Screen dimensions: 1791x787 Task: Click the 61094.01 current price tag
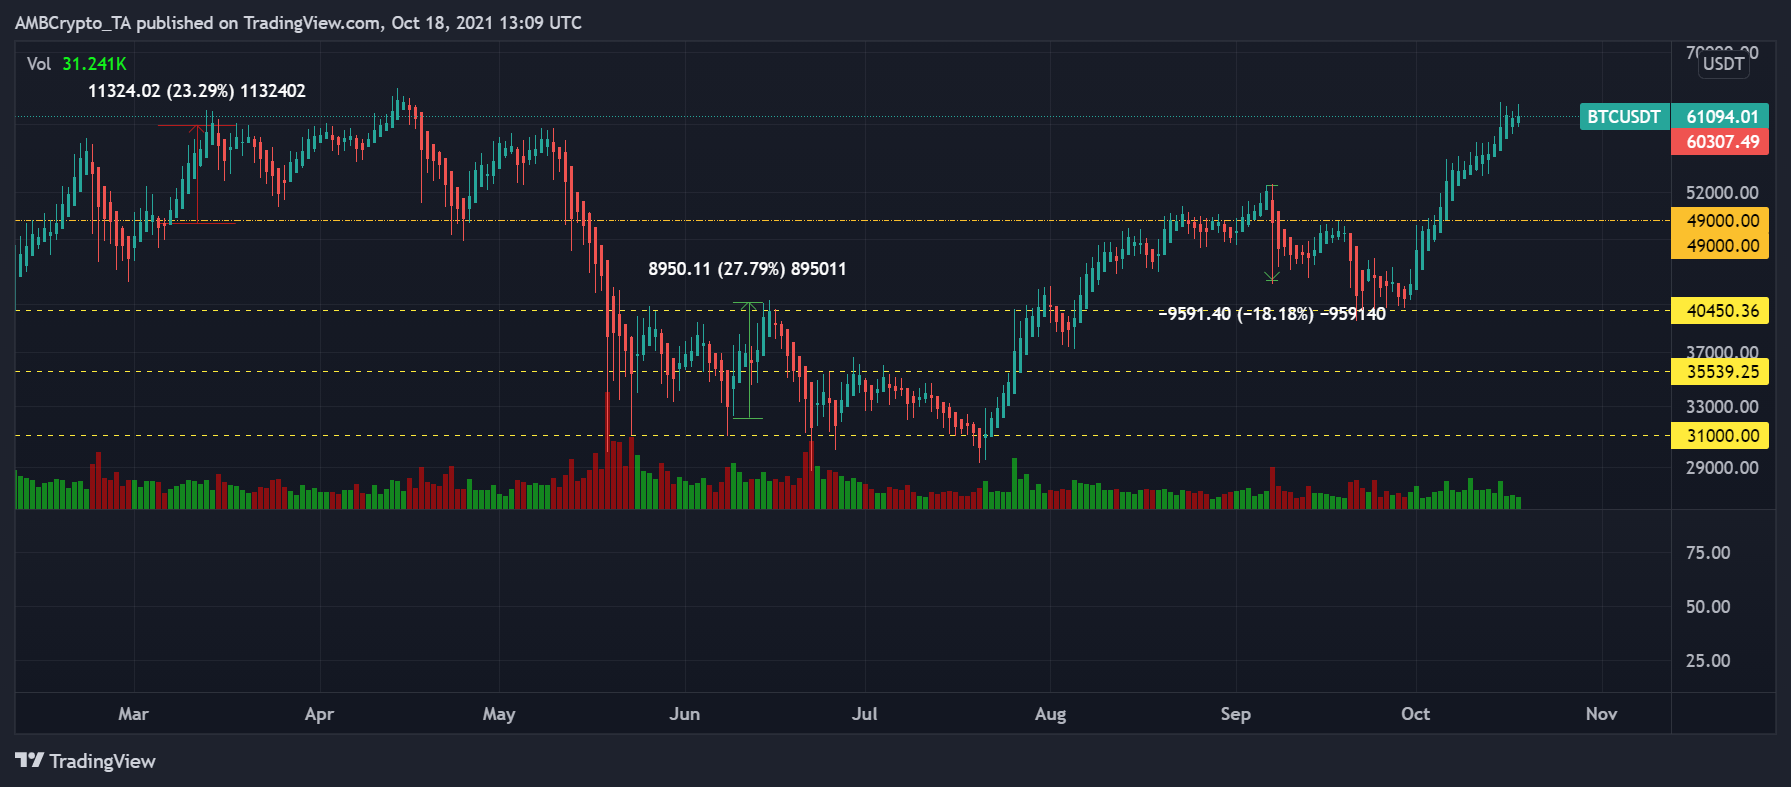pos(1722,116)
